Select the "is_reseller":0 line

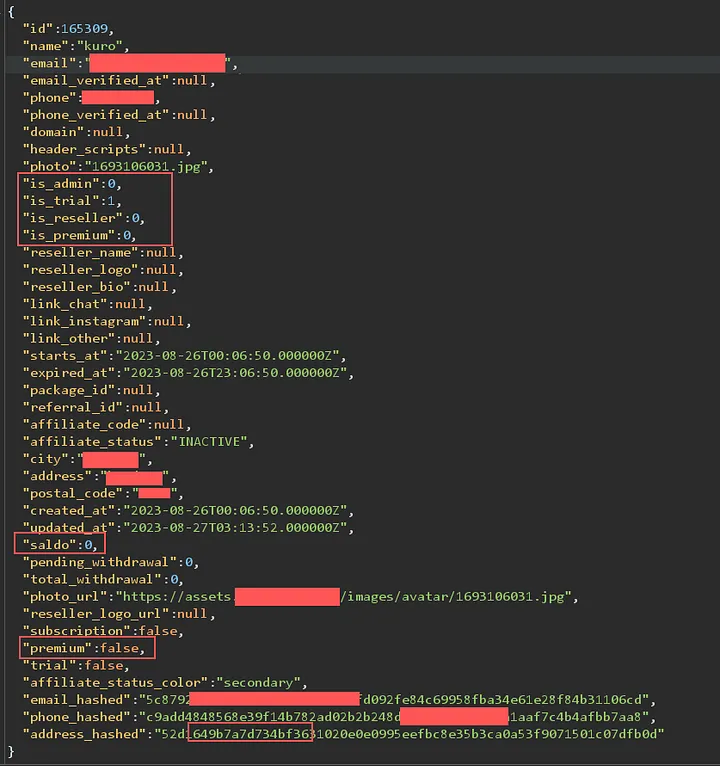pyautogui.click(x=84, y=218)
